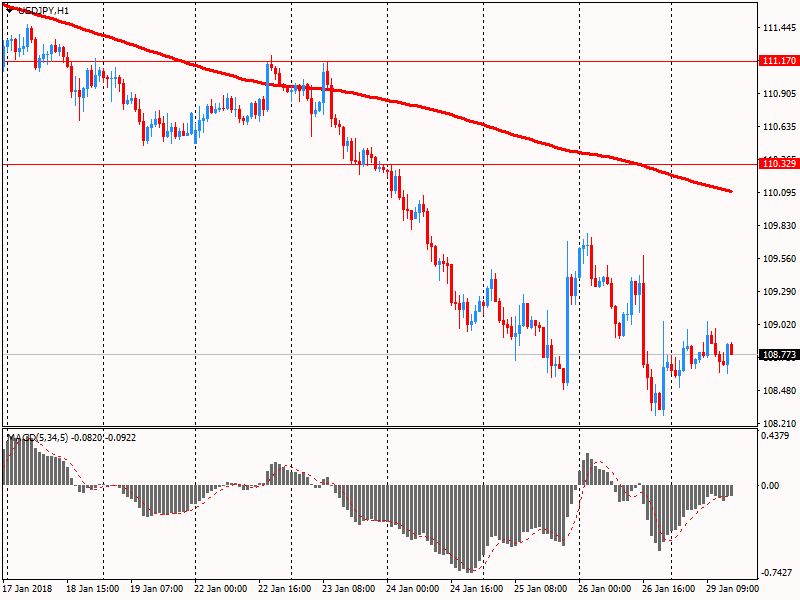Click time axis label 17 Jan 2018

[28, 588]
